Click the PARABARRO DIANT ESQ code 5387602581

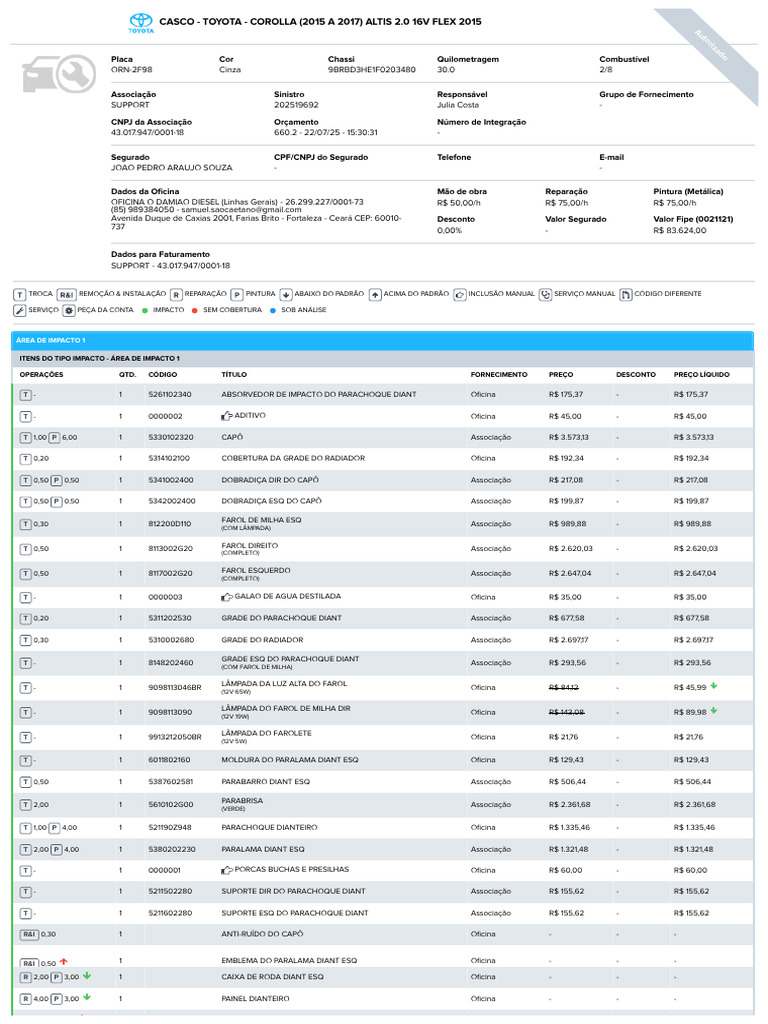[x=171, y=782]
